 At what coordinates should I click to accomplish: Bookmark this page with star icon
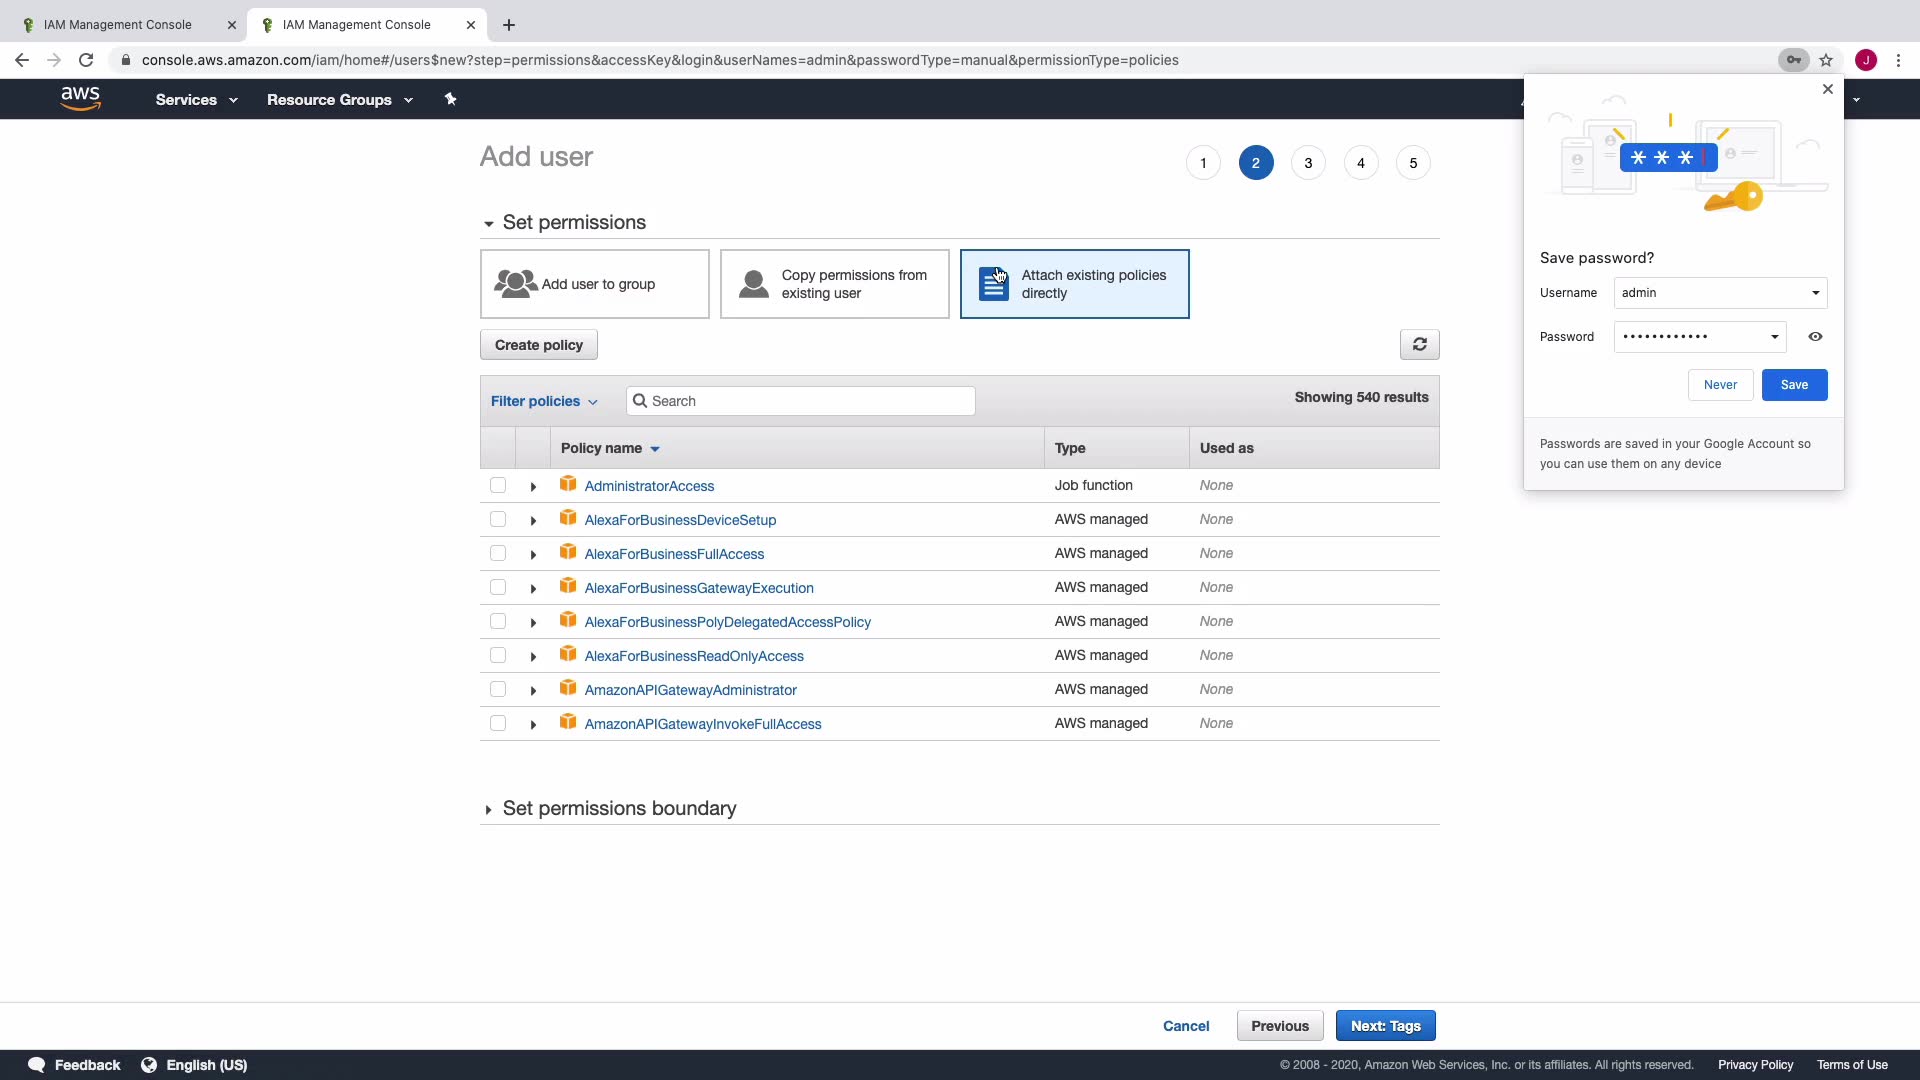pyautogui.click(x=1826, y=60)
